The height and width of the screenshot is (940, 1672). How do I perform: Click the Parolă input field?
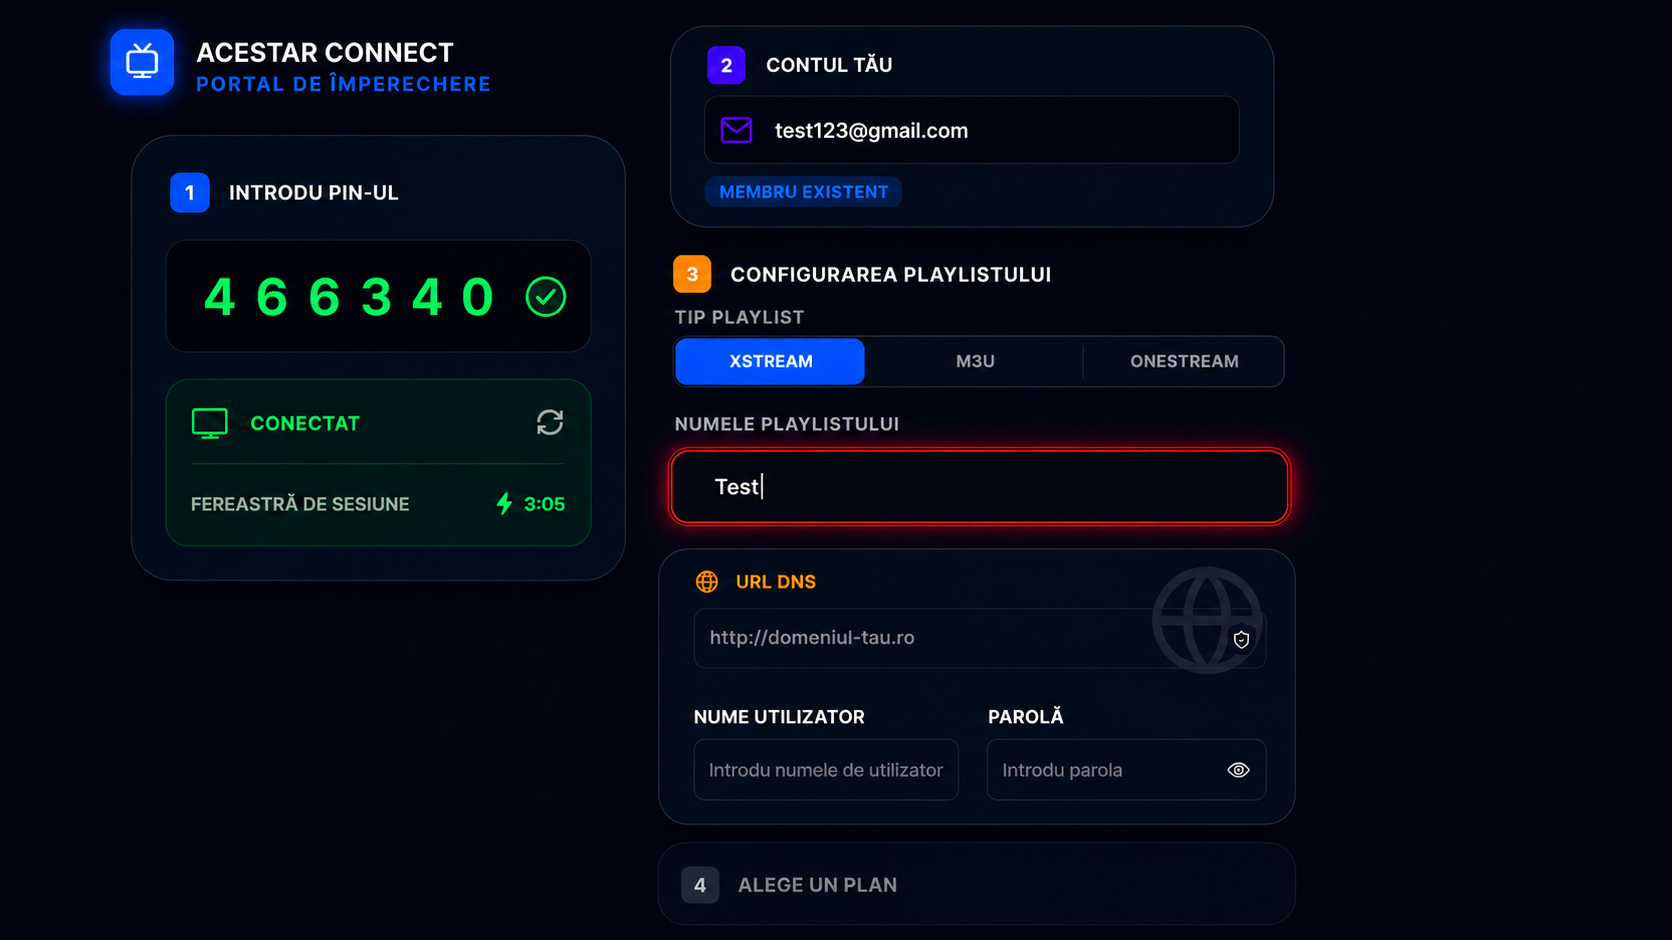[1126, 770]
